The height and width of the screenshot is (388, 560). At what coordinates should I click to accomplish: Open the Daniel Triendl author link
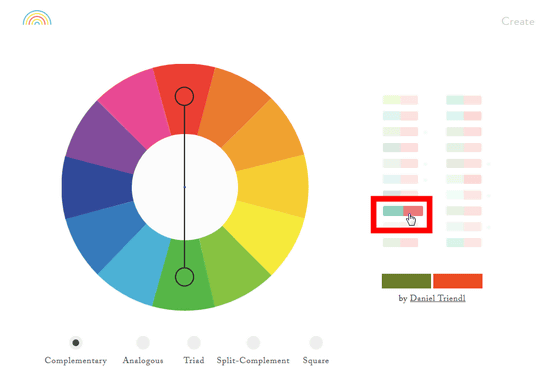coord(438,298)
